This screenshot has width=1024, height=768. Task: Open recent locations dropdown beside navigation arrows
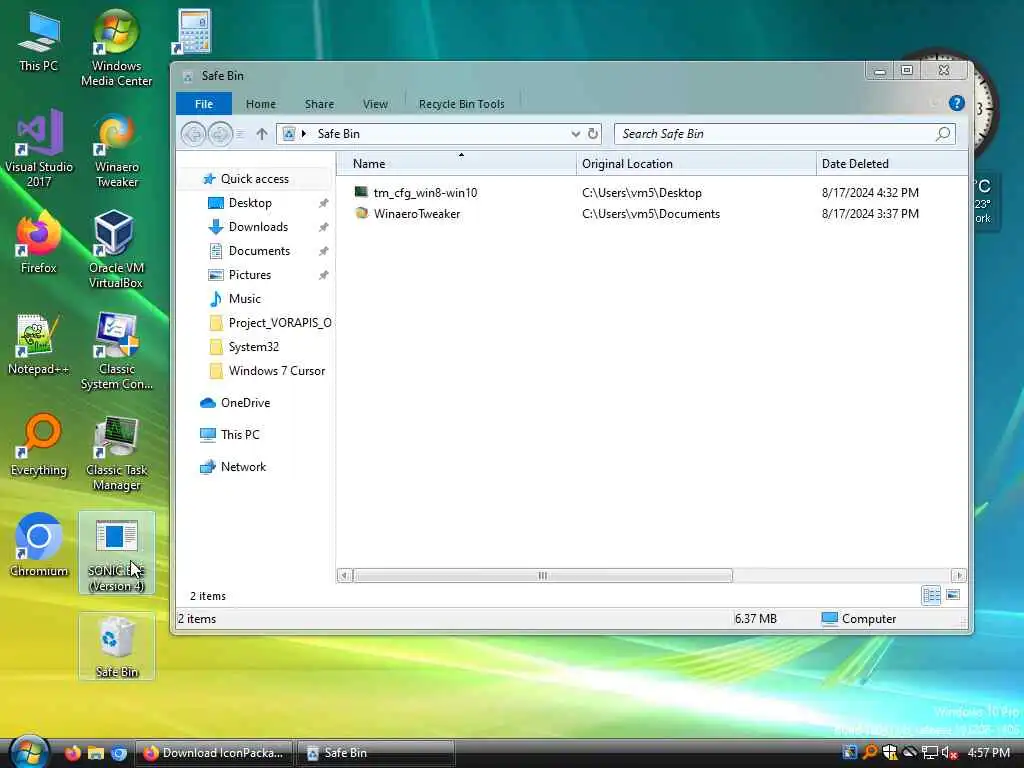pyautogui.click(x=240, y=134)
